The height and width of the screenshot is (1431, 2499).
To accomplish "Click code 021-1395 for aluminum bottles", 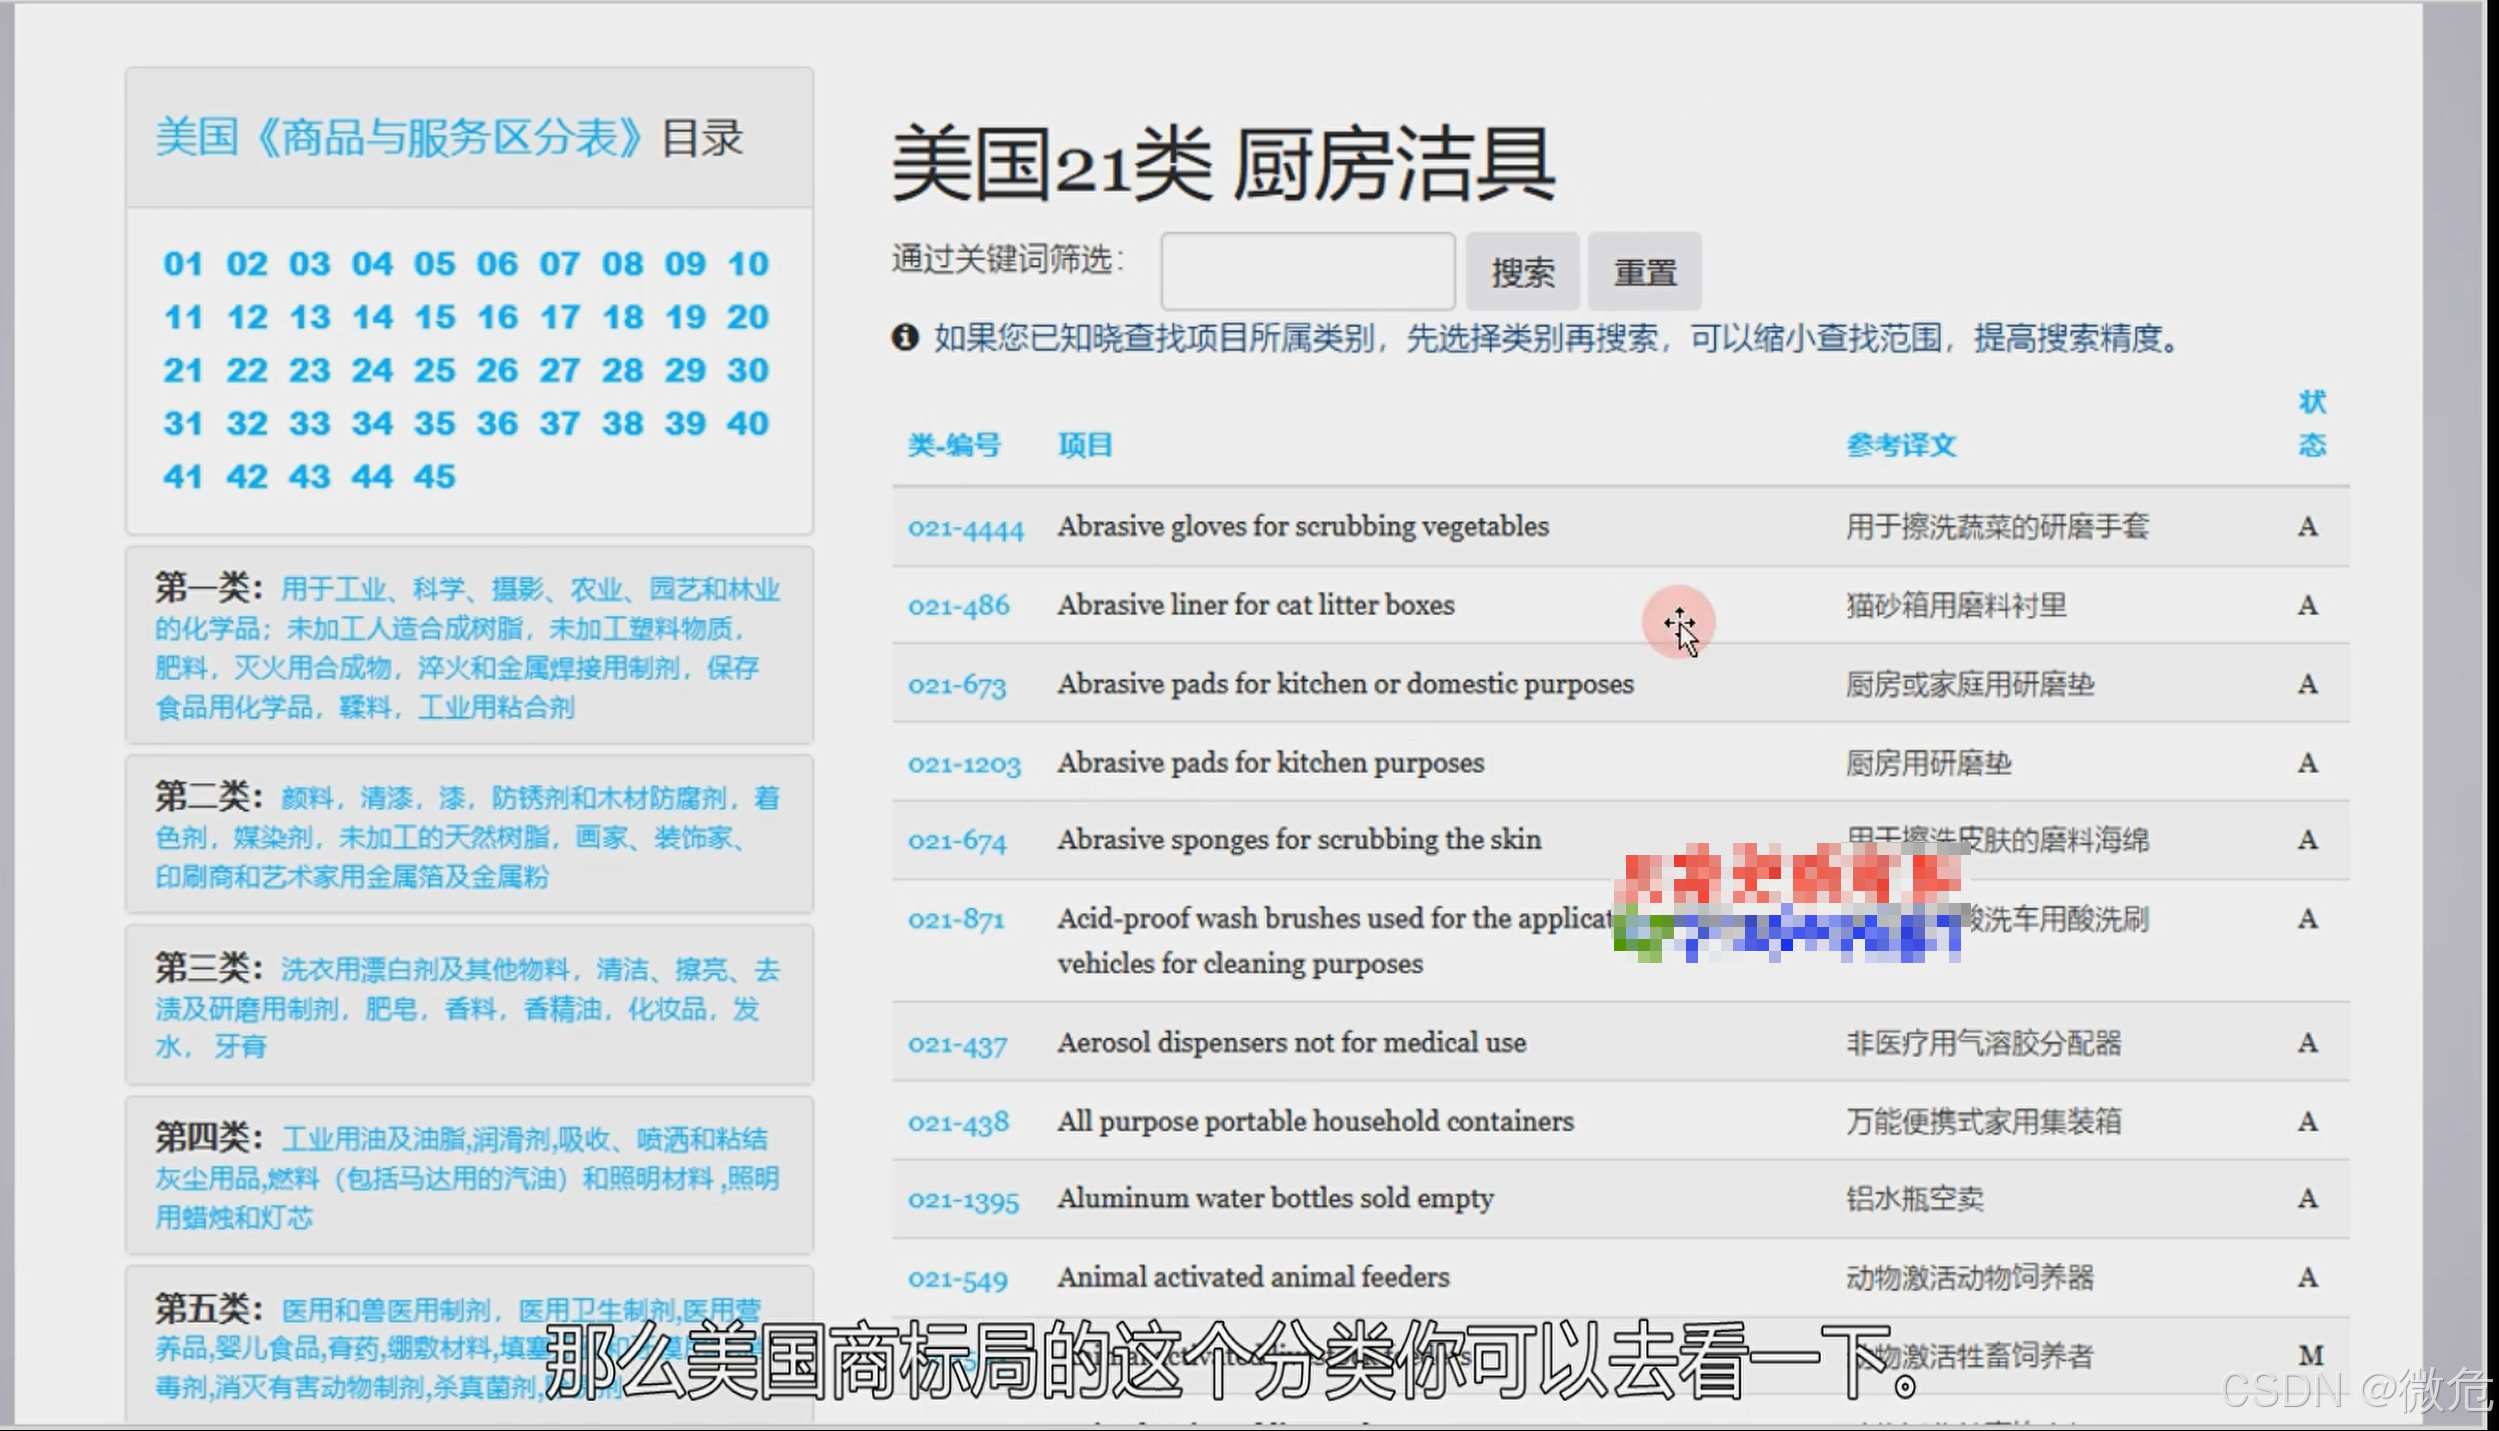I will [963, 1200].
